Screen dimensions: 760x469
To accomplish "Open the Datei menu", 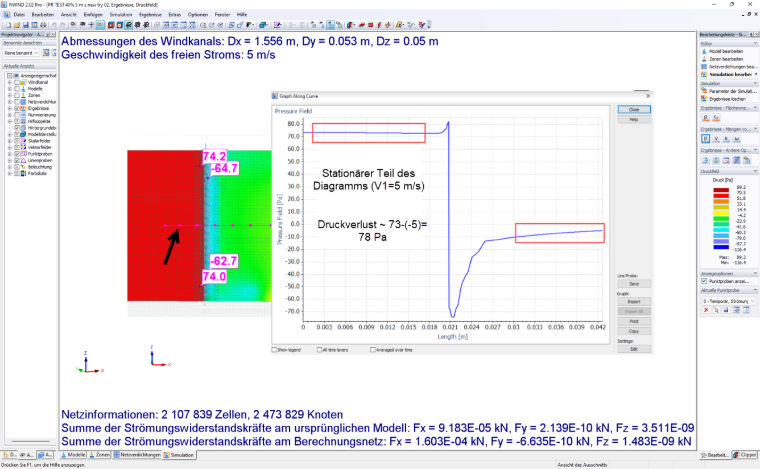I will (x=19, y=15).
